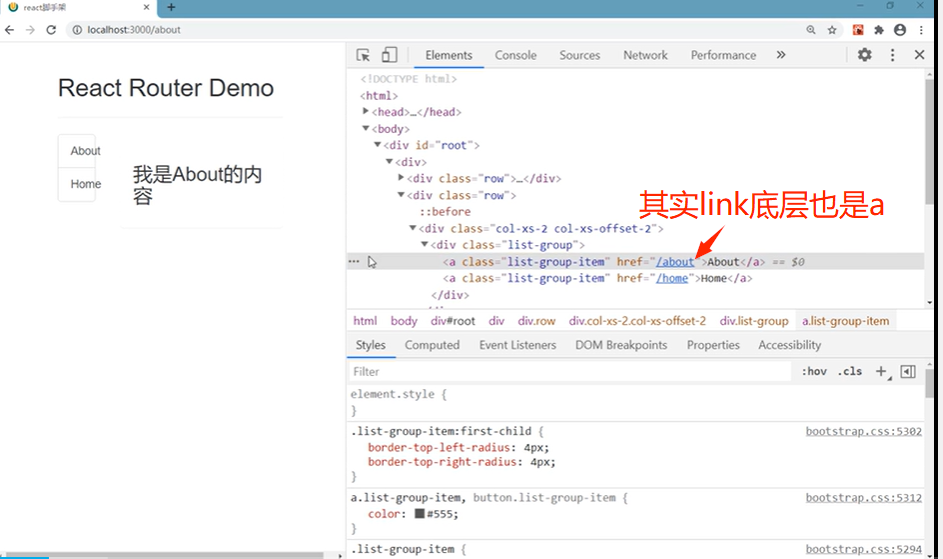
Task: Select the Home anchor row in DOM tree
Action: [598, 278]
